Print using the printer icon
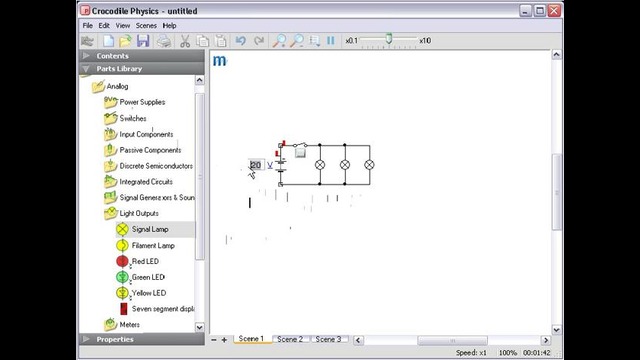Viewport: 640px width, 360px height. tap(164, 41)
